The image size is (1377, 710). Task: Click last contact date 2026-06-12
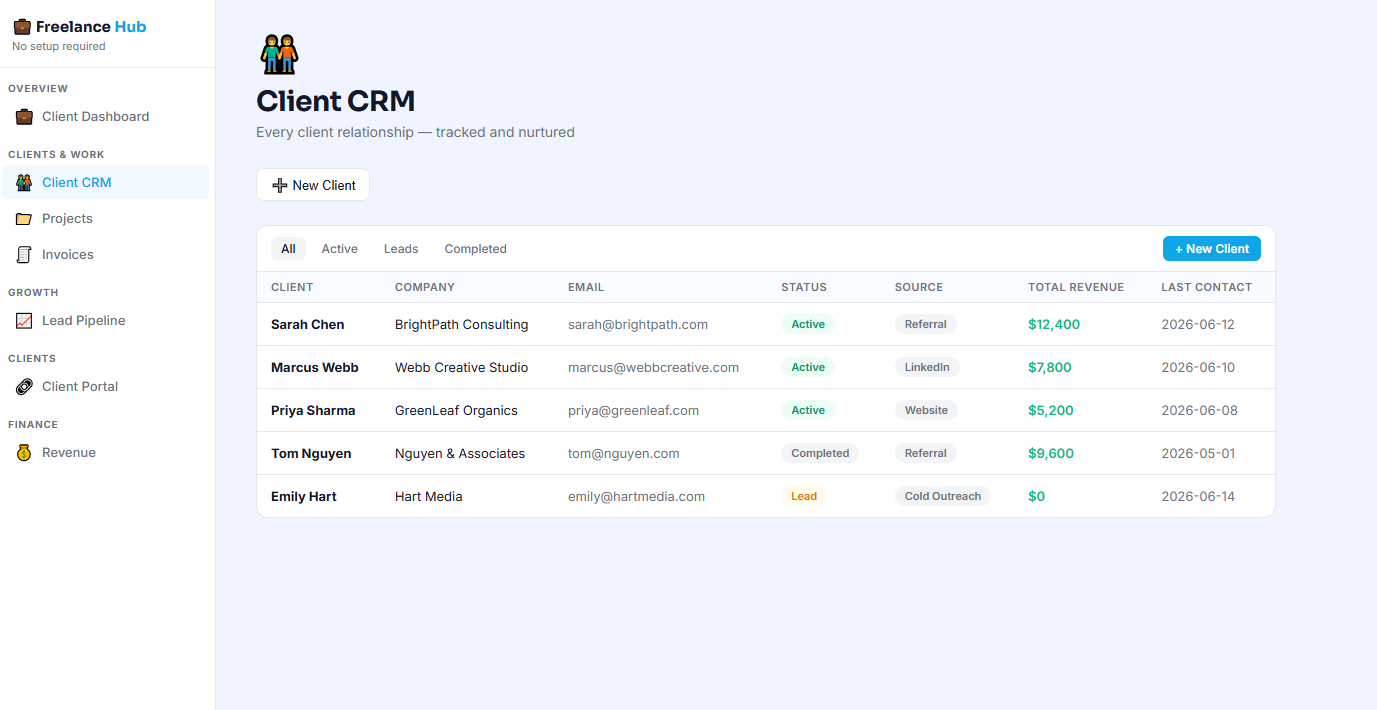tap(1198, 324)
